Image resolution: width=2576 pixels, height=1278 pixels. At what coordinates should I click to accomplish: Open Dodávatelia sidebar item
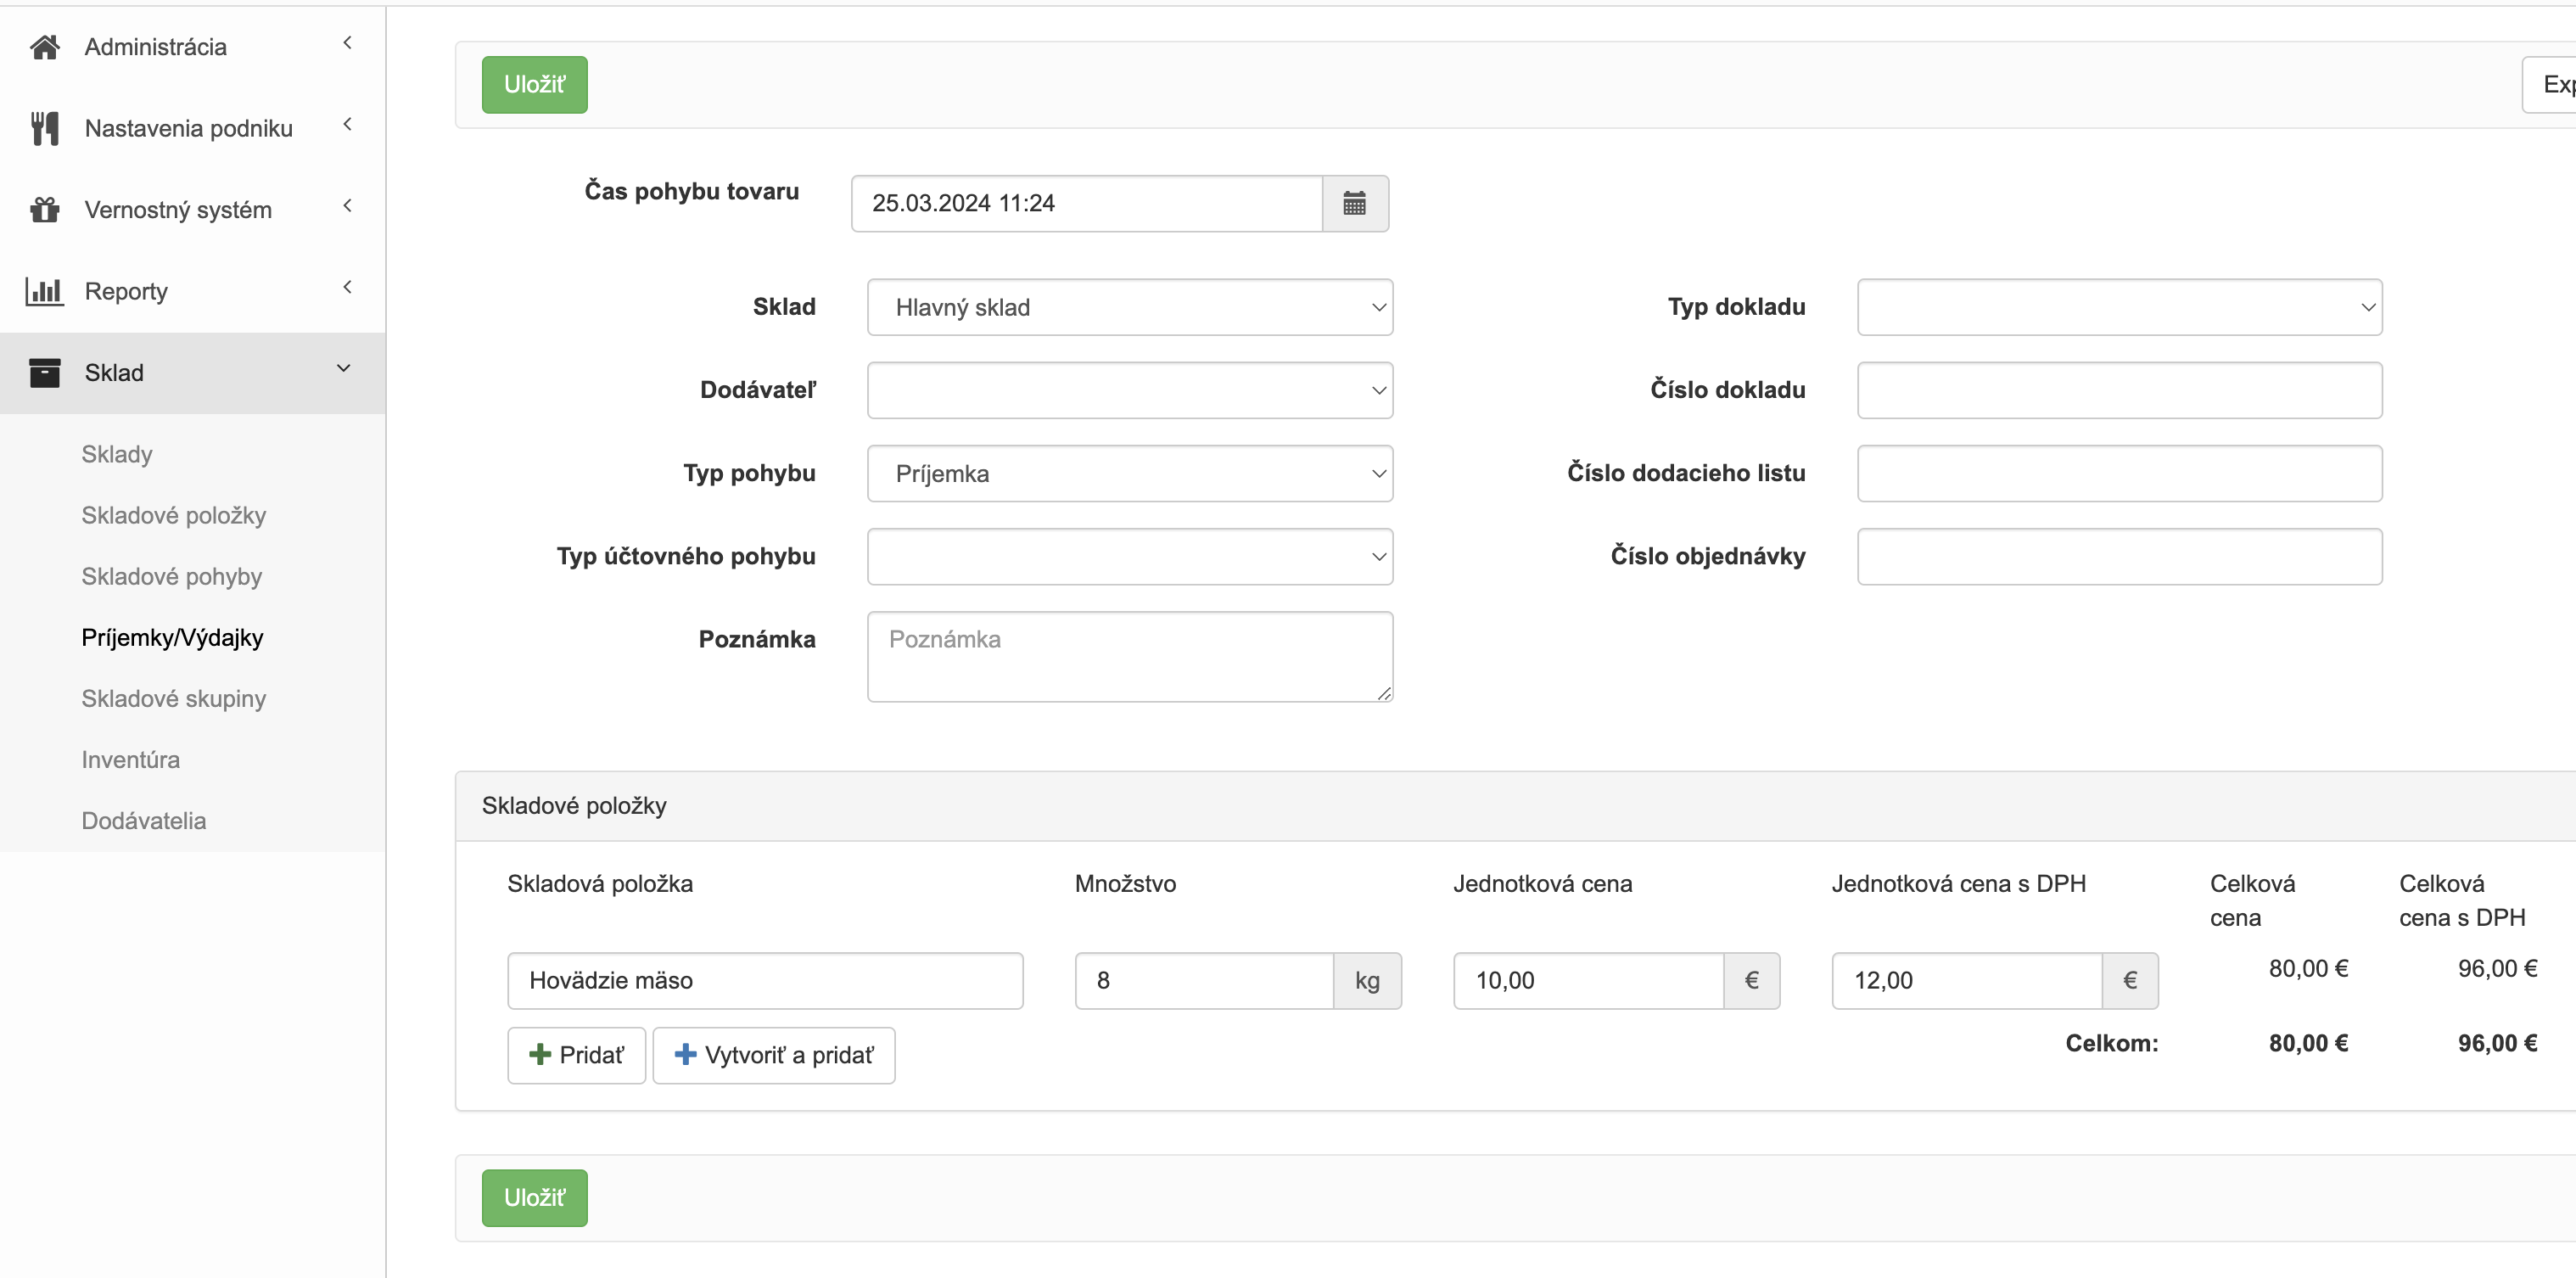click(143, 820)
